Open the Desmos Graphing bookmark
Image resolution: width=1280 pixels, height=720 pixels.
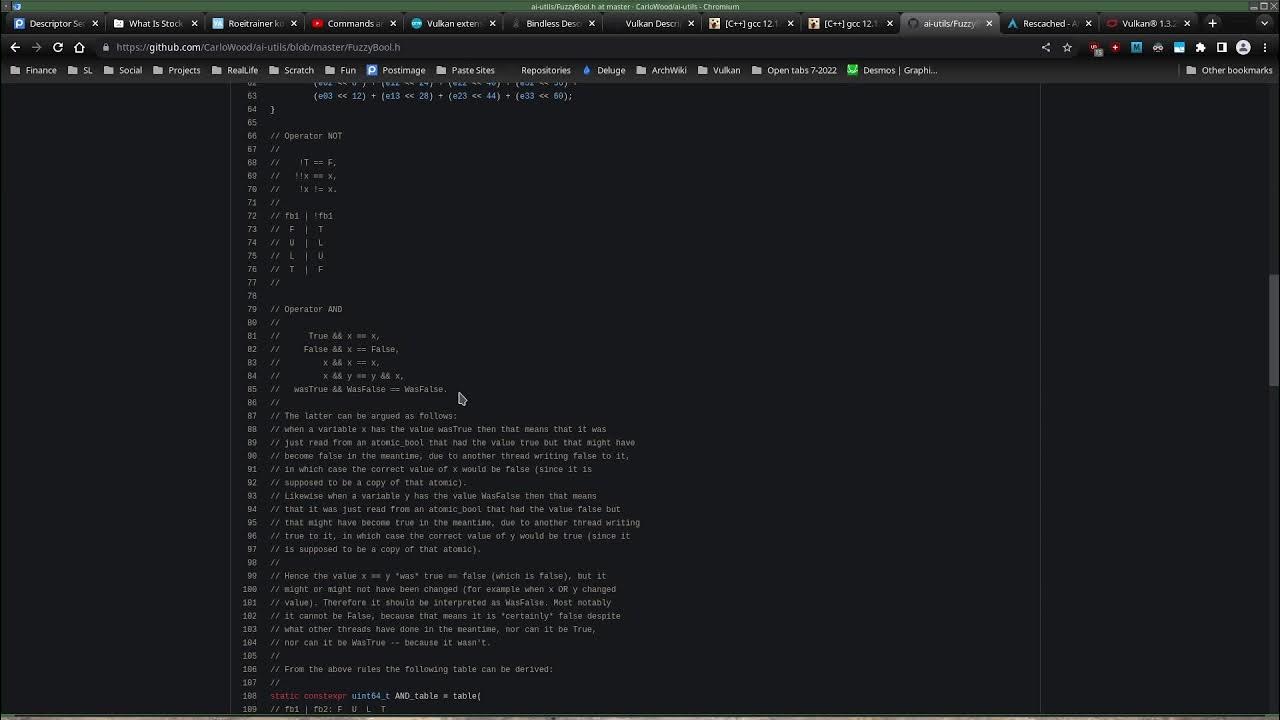[x=892, y=70]
